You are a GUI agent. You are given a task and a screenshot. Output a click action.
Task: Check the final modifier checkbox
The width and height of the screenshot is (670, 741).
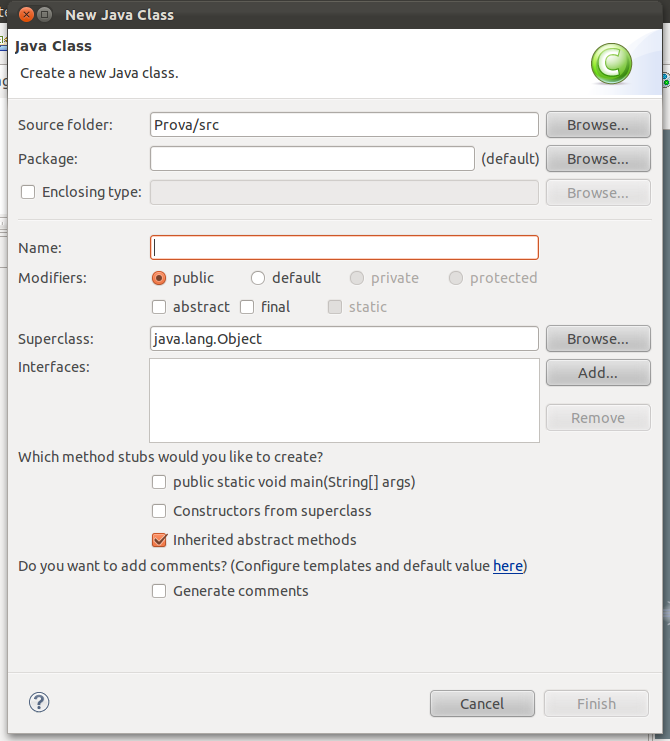coord(247,307)
